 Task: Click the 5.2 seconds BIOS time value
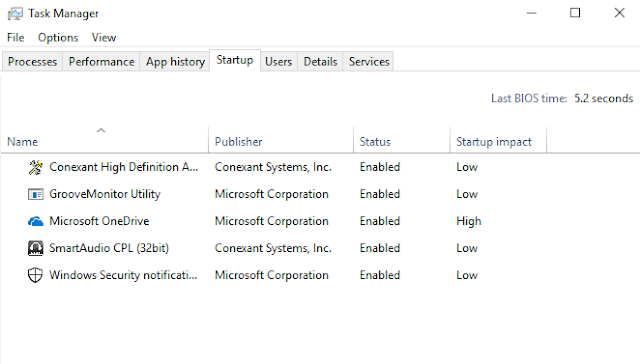[x=604, y=98]
